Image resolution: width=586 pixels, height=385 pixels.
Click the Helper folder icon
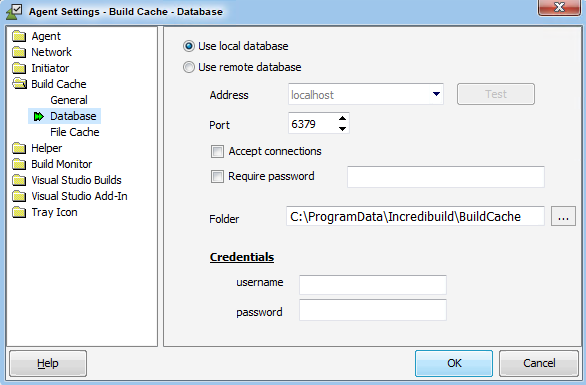pyautogui.click(x=19, y=148)
